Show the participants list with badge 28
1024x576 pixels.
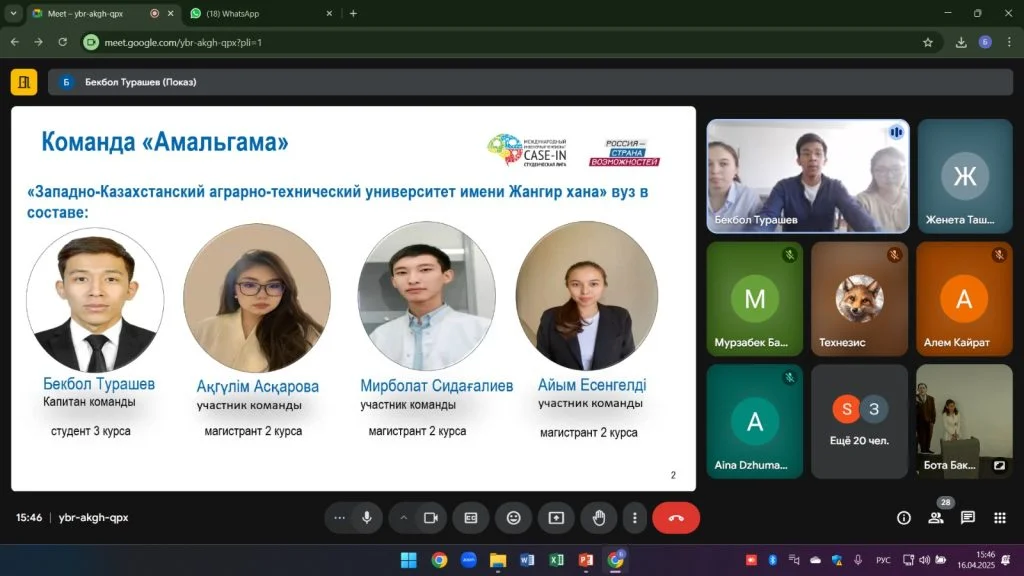(x=936, y=518)
